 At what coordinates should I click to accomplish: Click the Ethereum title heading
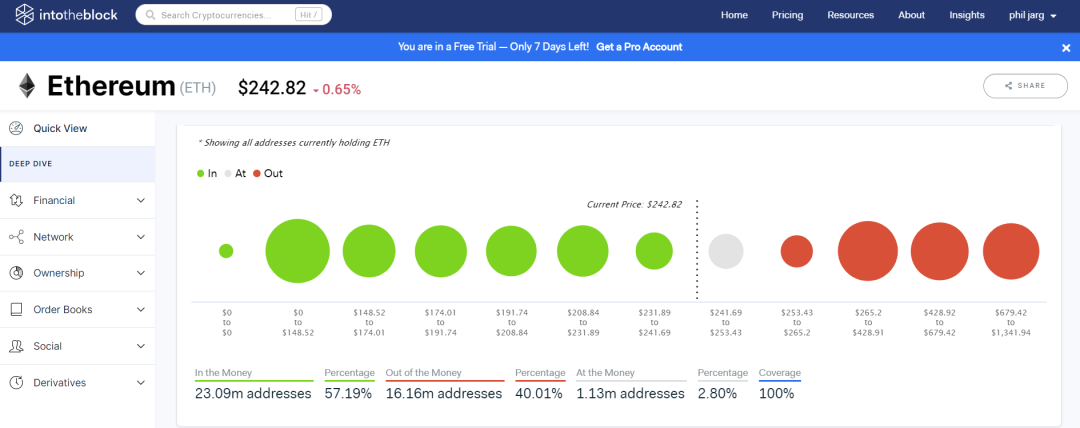112,87
